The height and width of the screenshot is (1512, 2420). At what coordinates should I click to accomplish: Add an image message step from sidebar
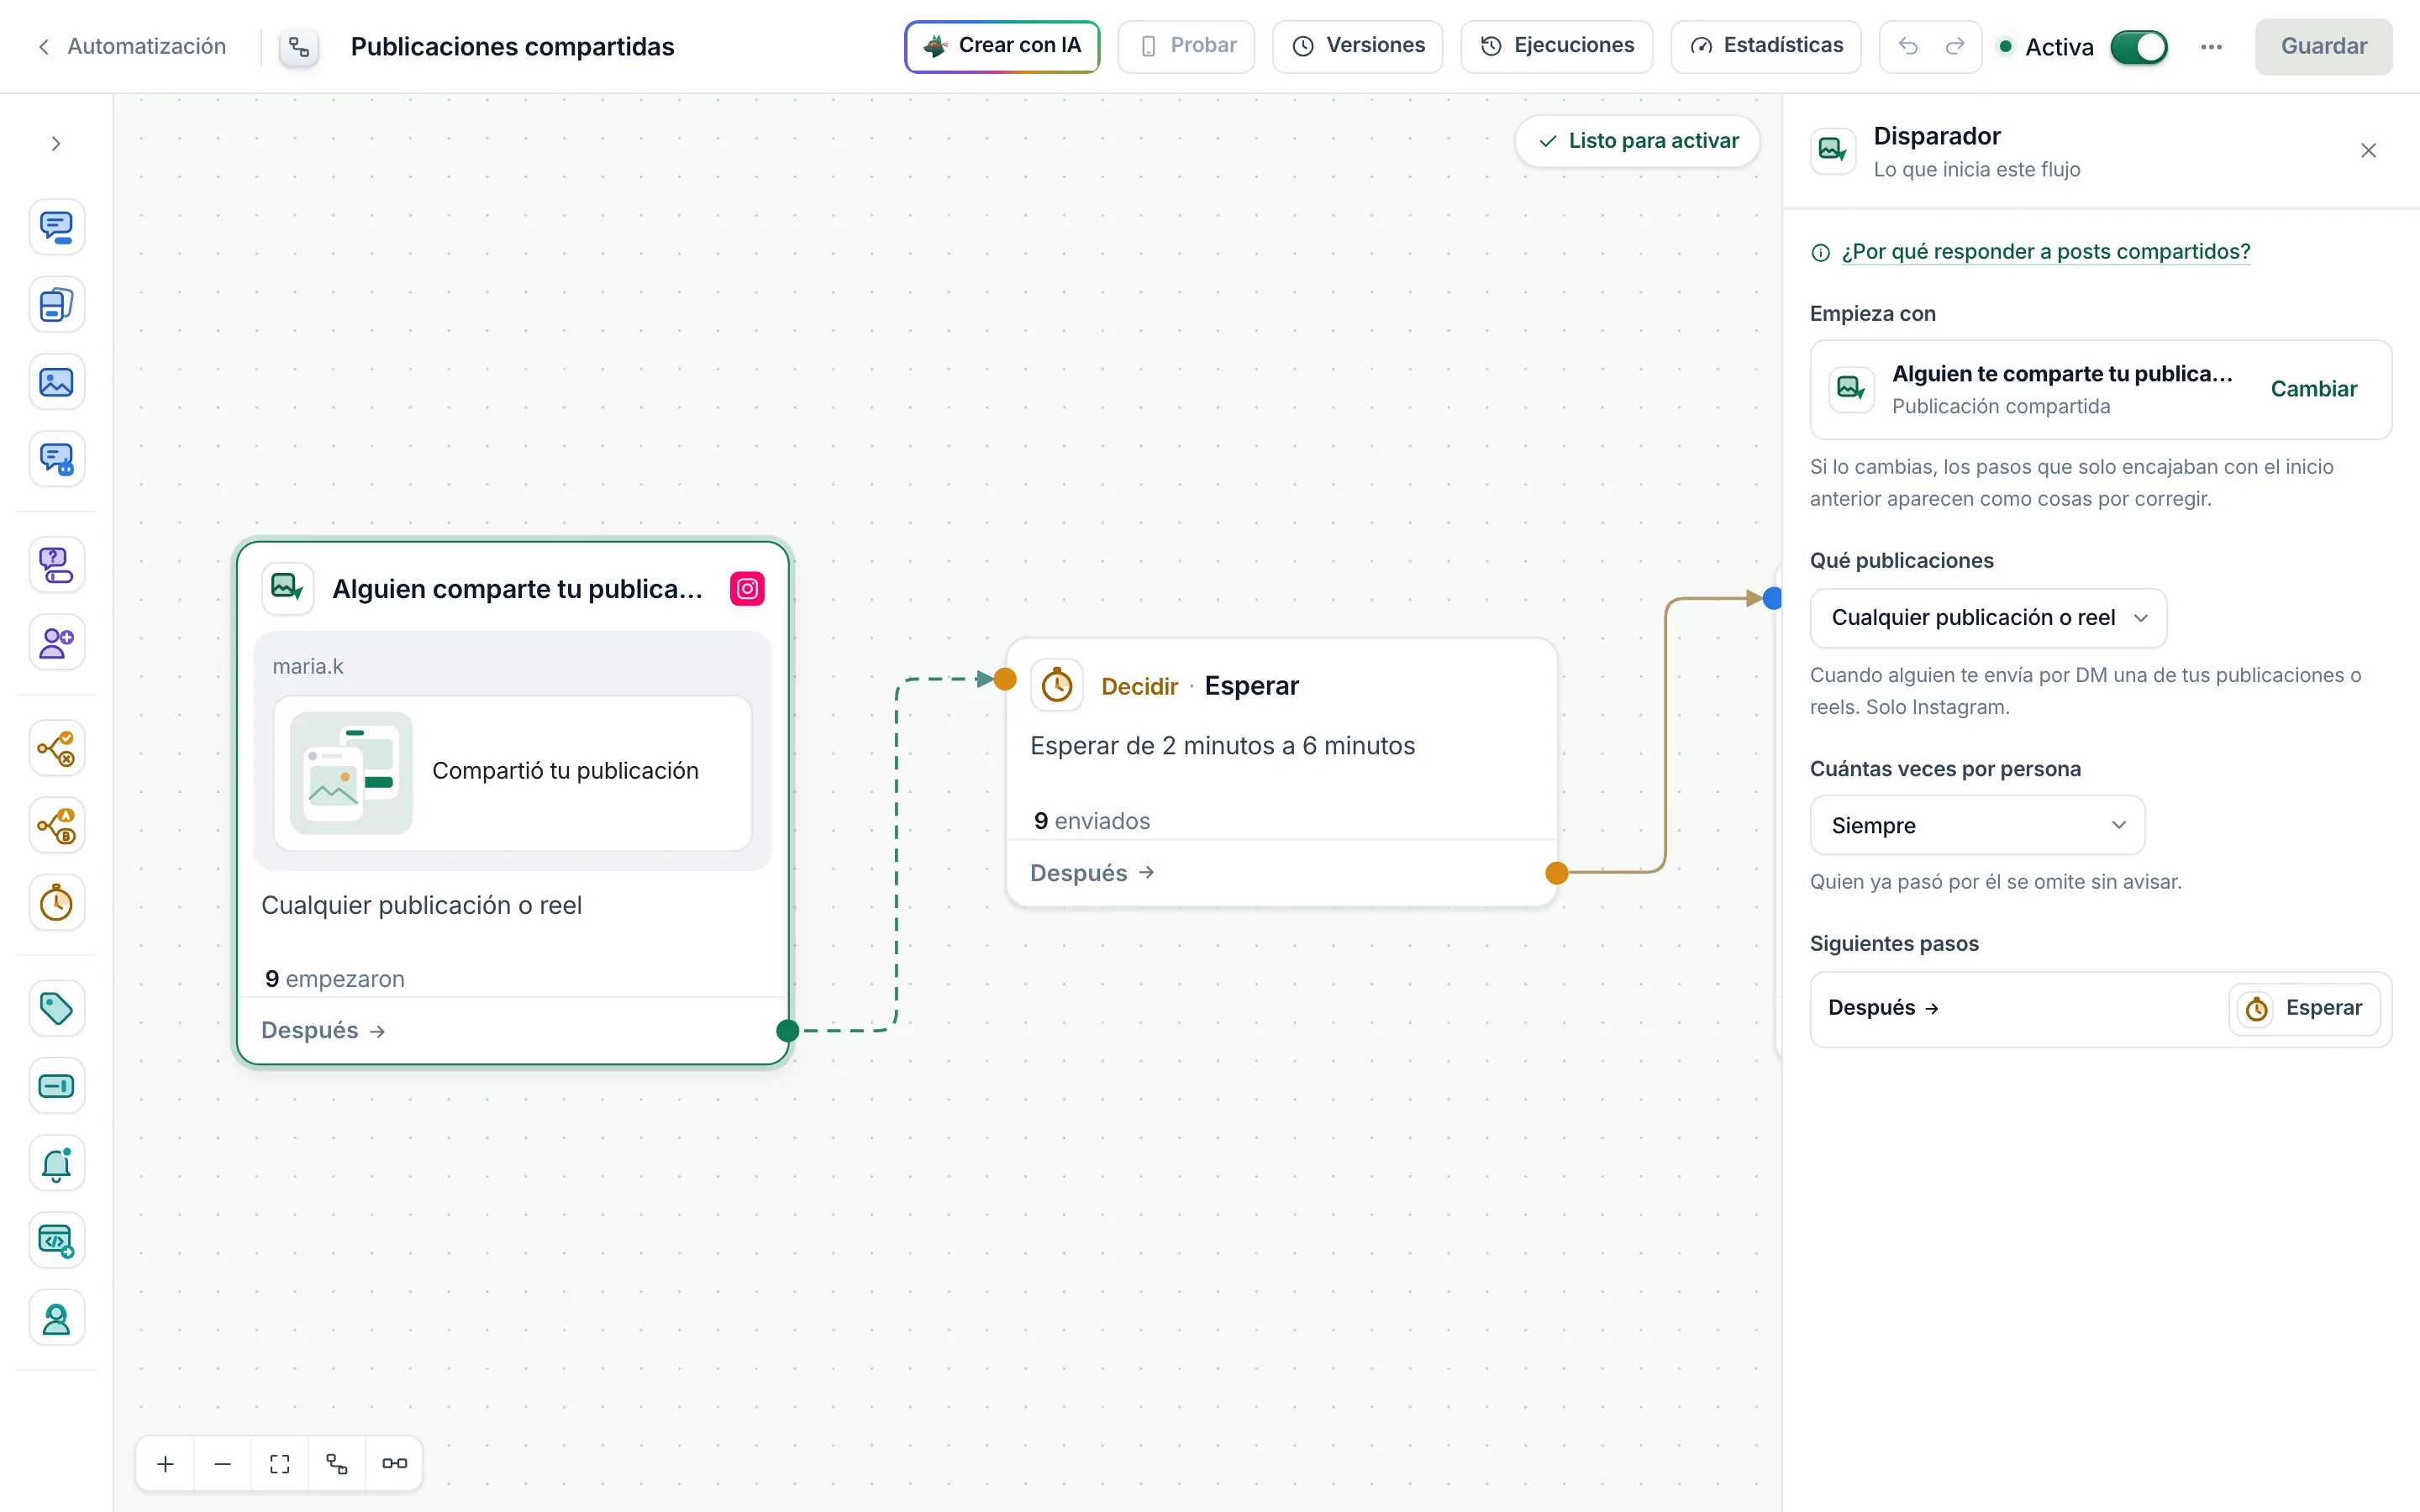(56, 382)
